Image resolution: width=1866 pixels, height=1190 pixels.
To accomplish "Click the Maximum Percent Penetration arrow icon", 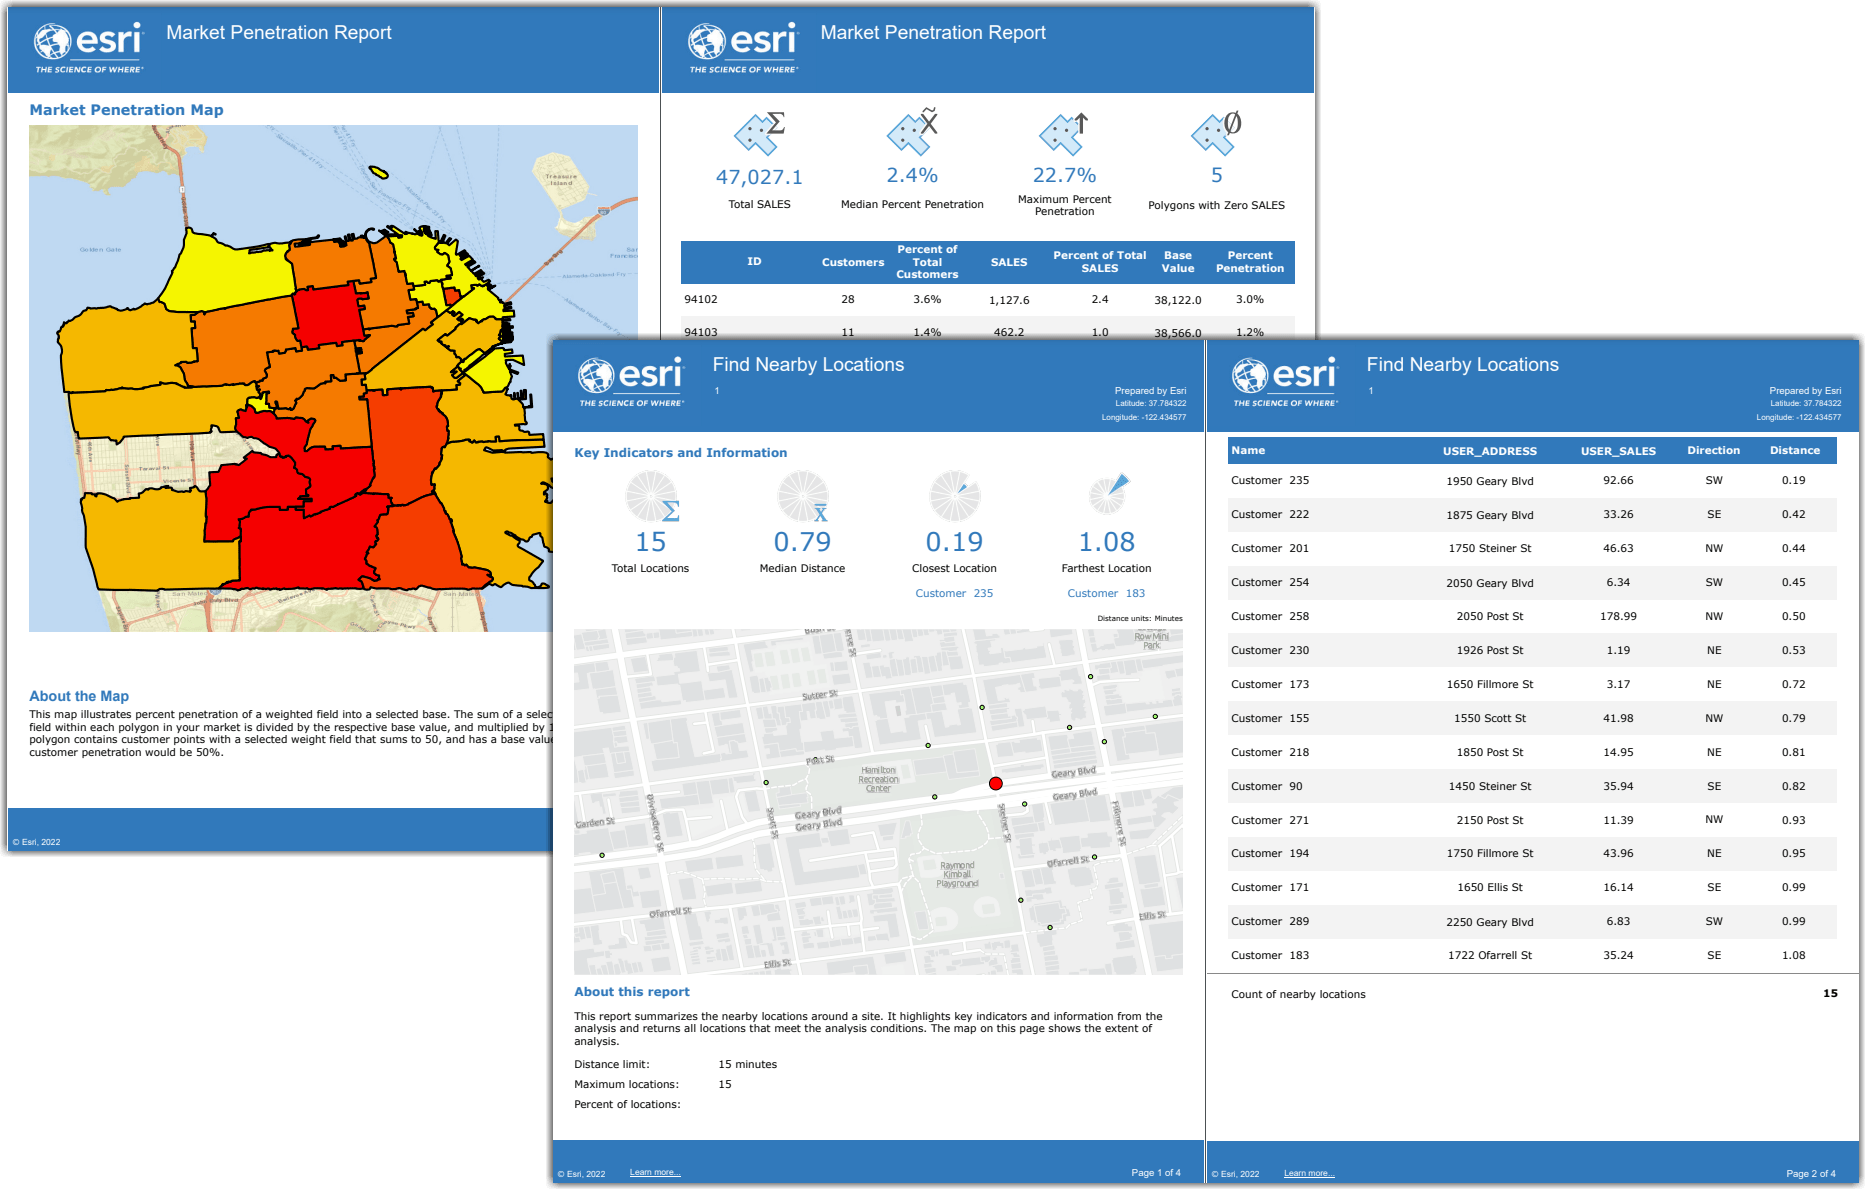I will 1064,135.
